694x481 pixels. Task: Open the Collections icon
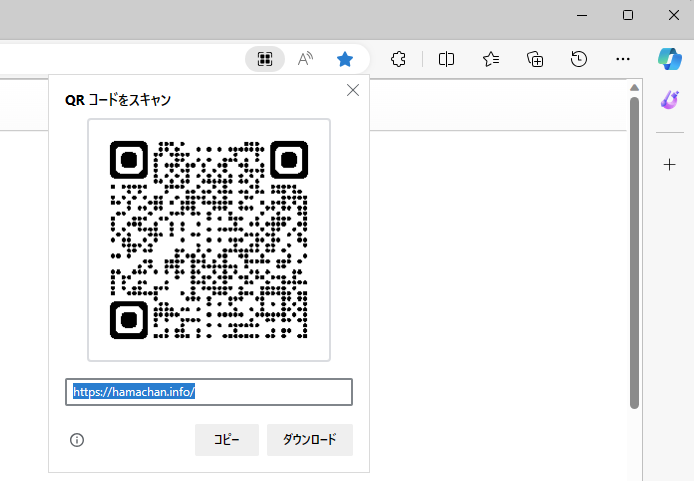(x=535, y=59)
